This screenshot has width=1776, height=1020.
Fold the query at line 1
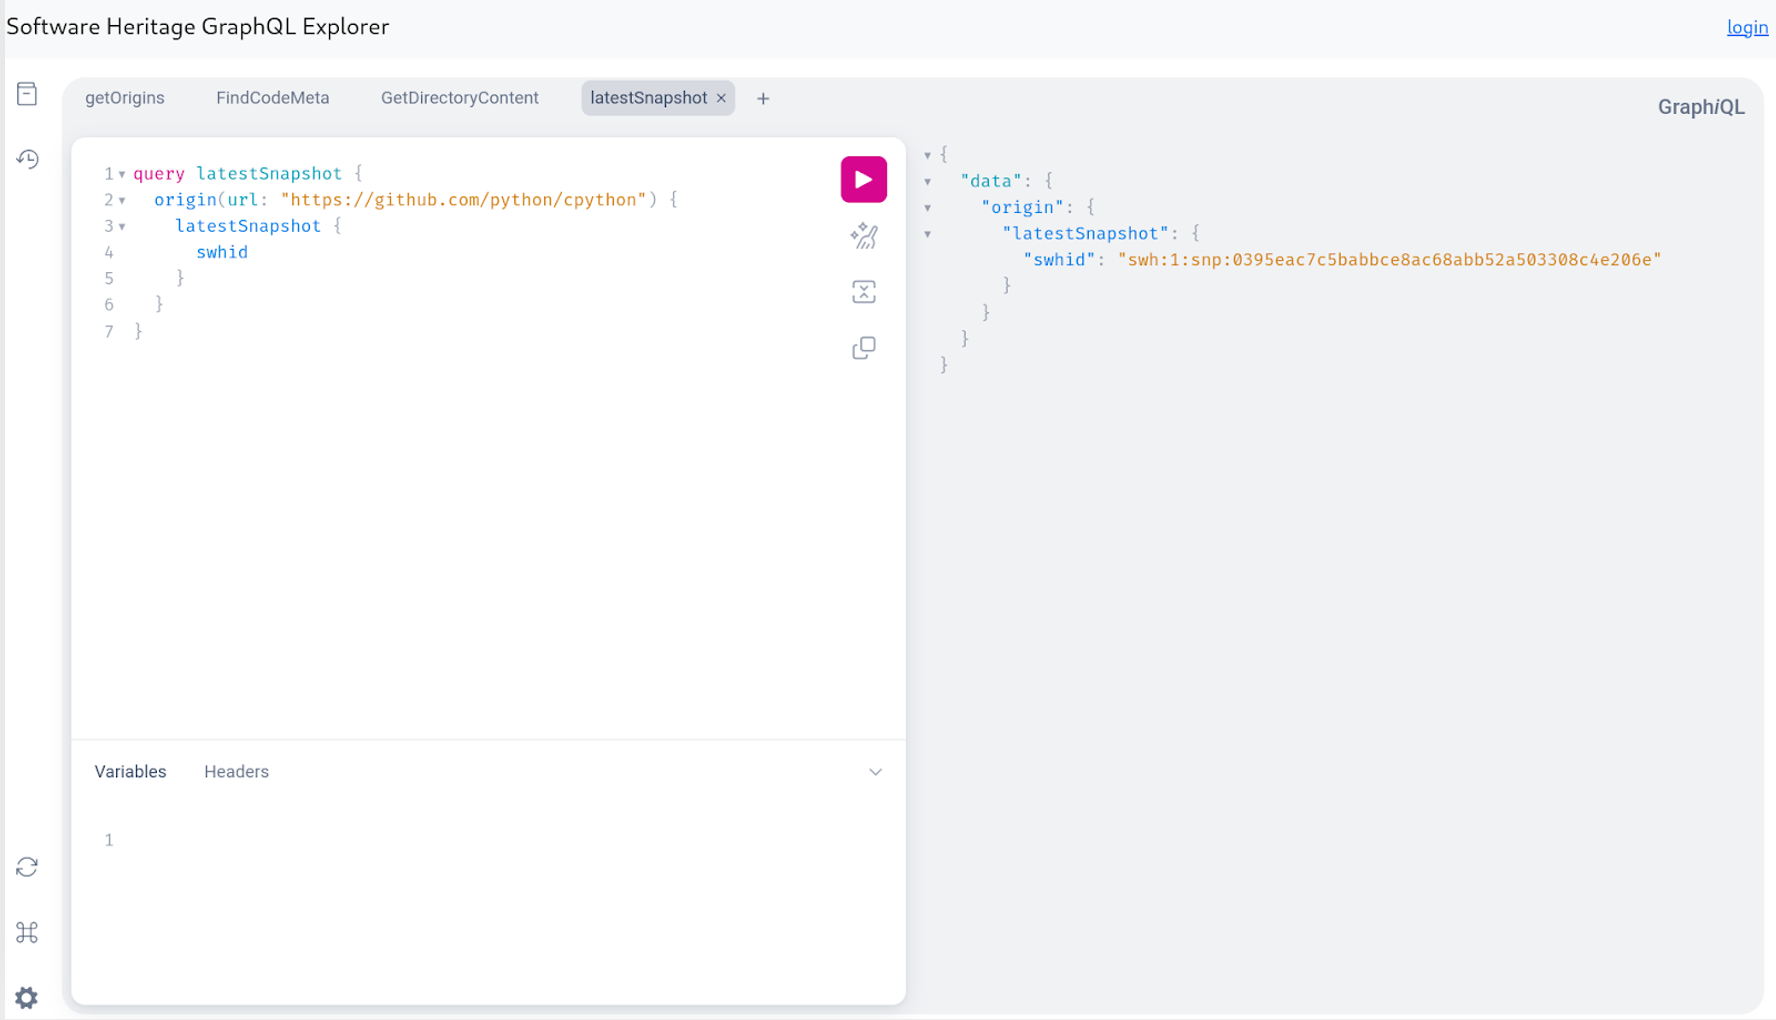tap(121, 173)
